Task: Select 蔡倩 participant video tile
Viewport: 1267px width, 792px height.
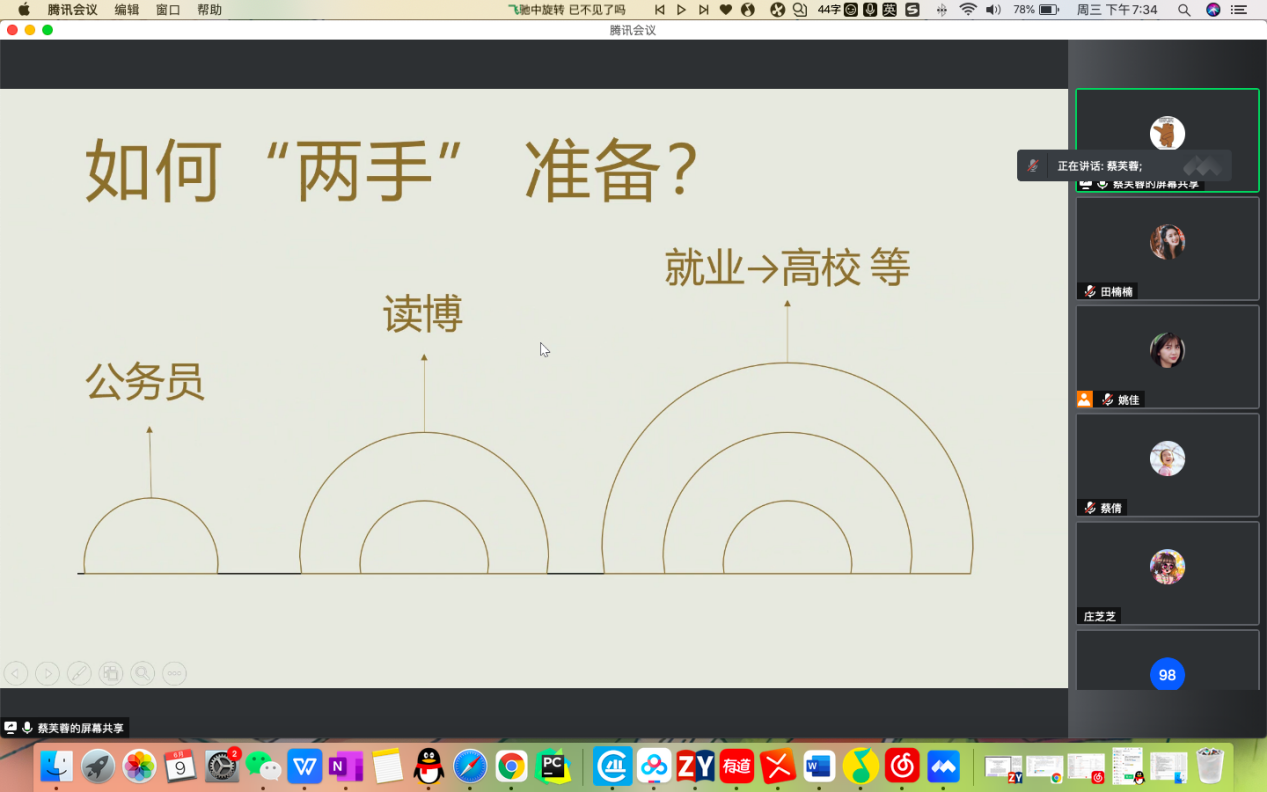Action: 1167,464
